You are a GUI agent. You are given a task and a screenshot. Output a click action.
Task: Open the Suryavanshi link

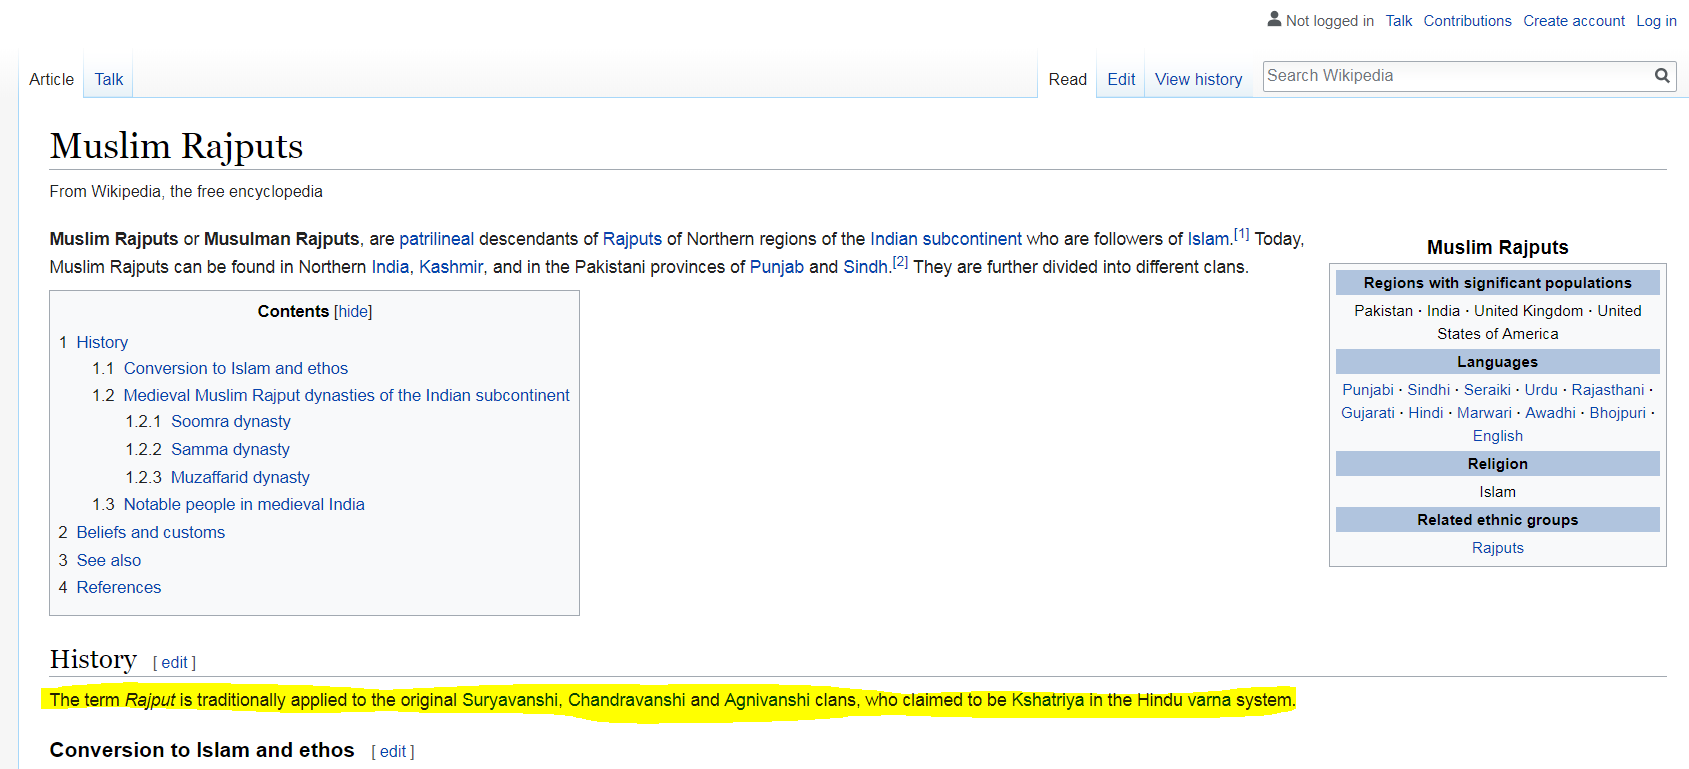point(510,700)
